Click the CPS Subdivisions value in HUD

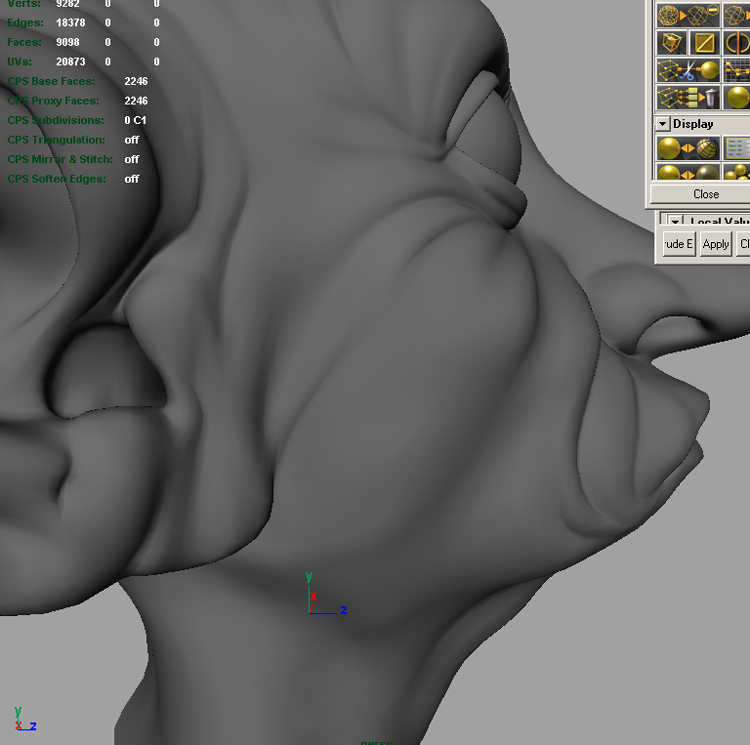[135, 120]
